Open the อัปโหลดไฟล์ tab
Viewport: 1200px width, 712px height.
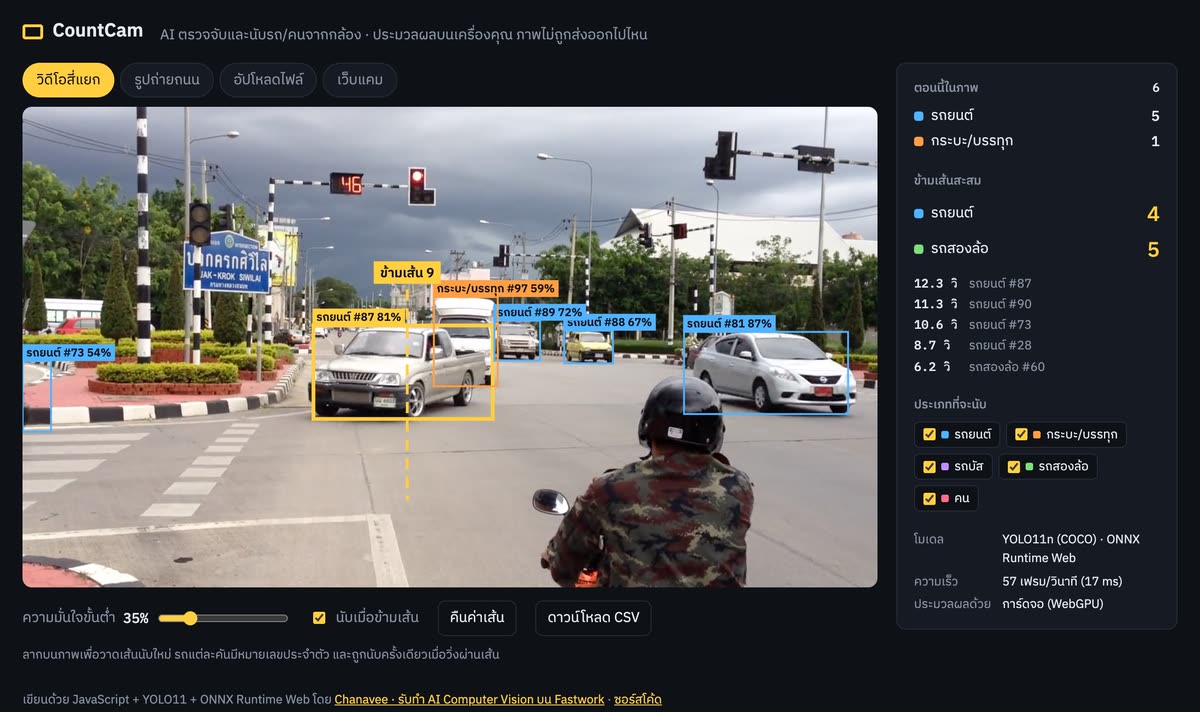click(268, 80)
